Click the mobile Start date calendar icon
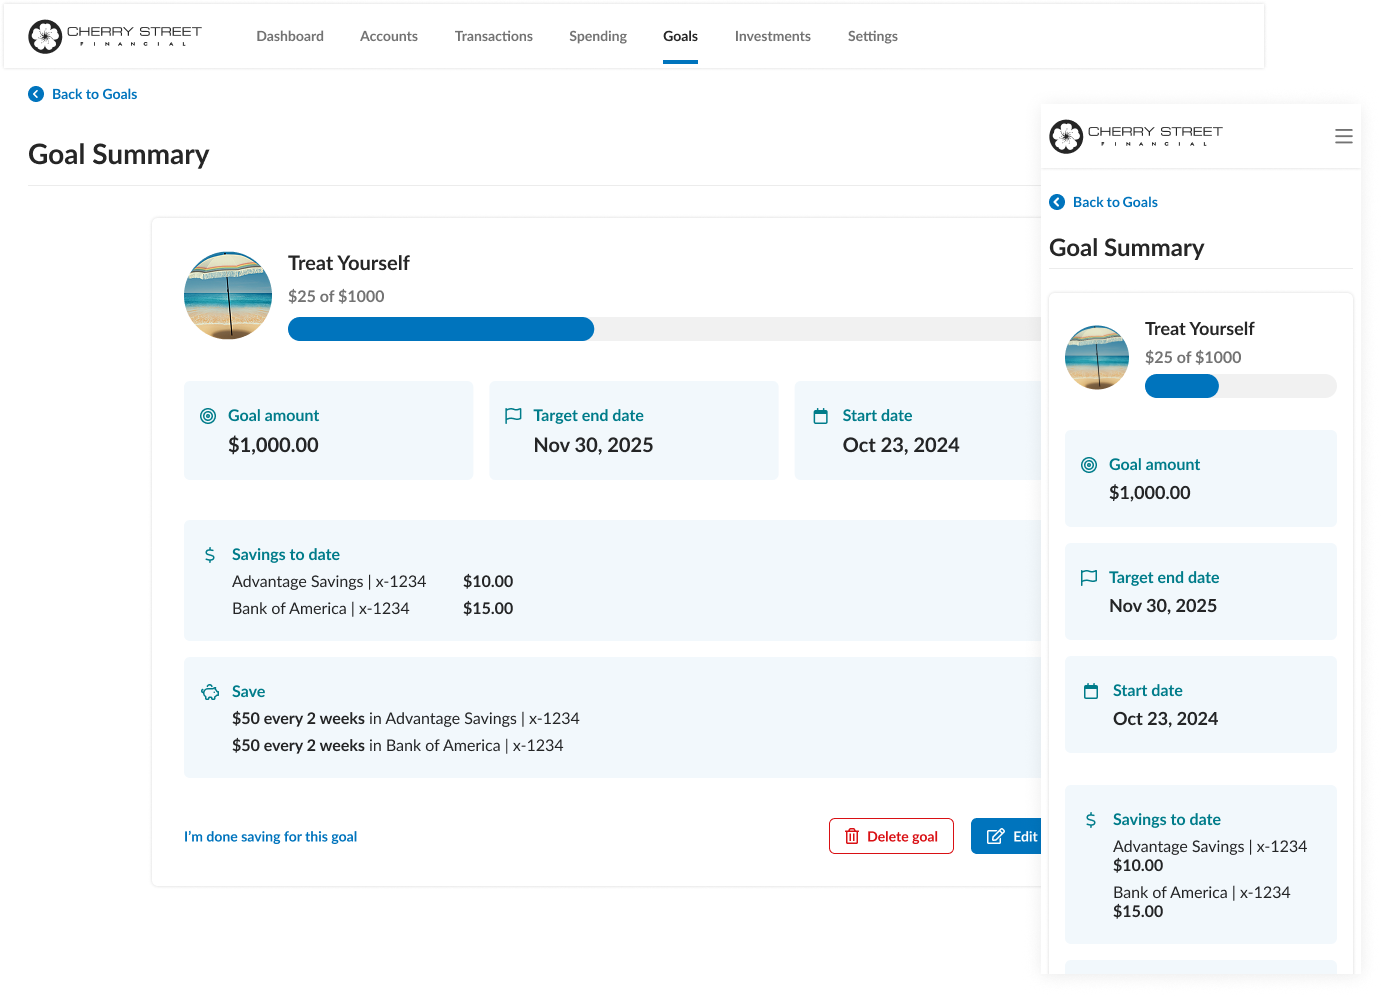Viewport: 1381px width, 996px height. [1091, 691]
